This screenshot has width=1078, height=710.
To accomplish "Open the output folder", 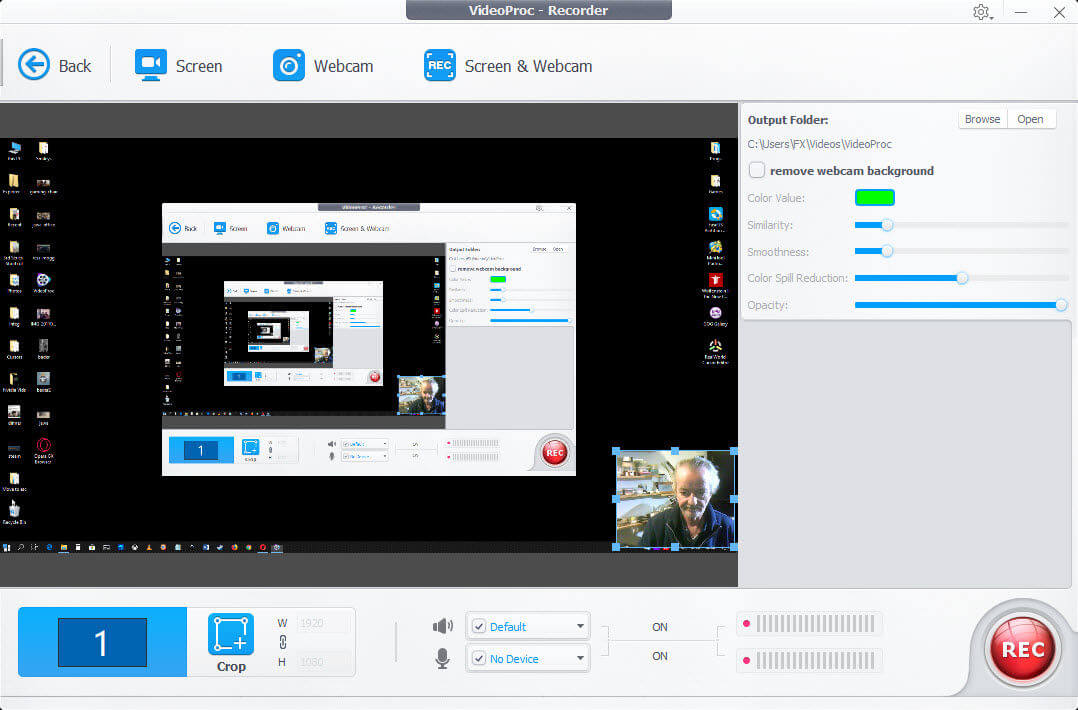I will coord(1031,119).
